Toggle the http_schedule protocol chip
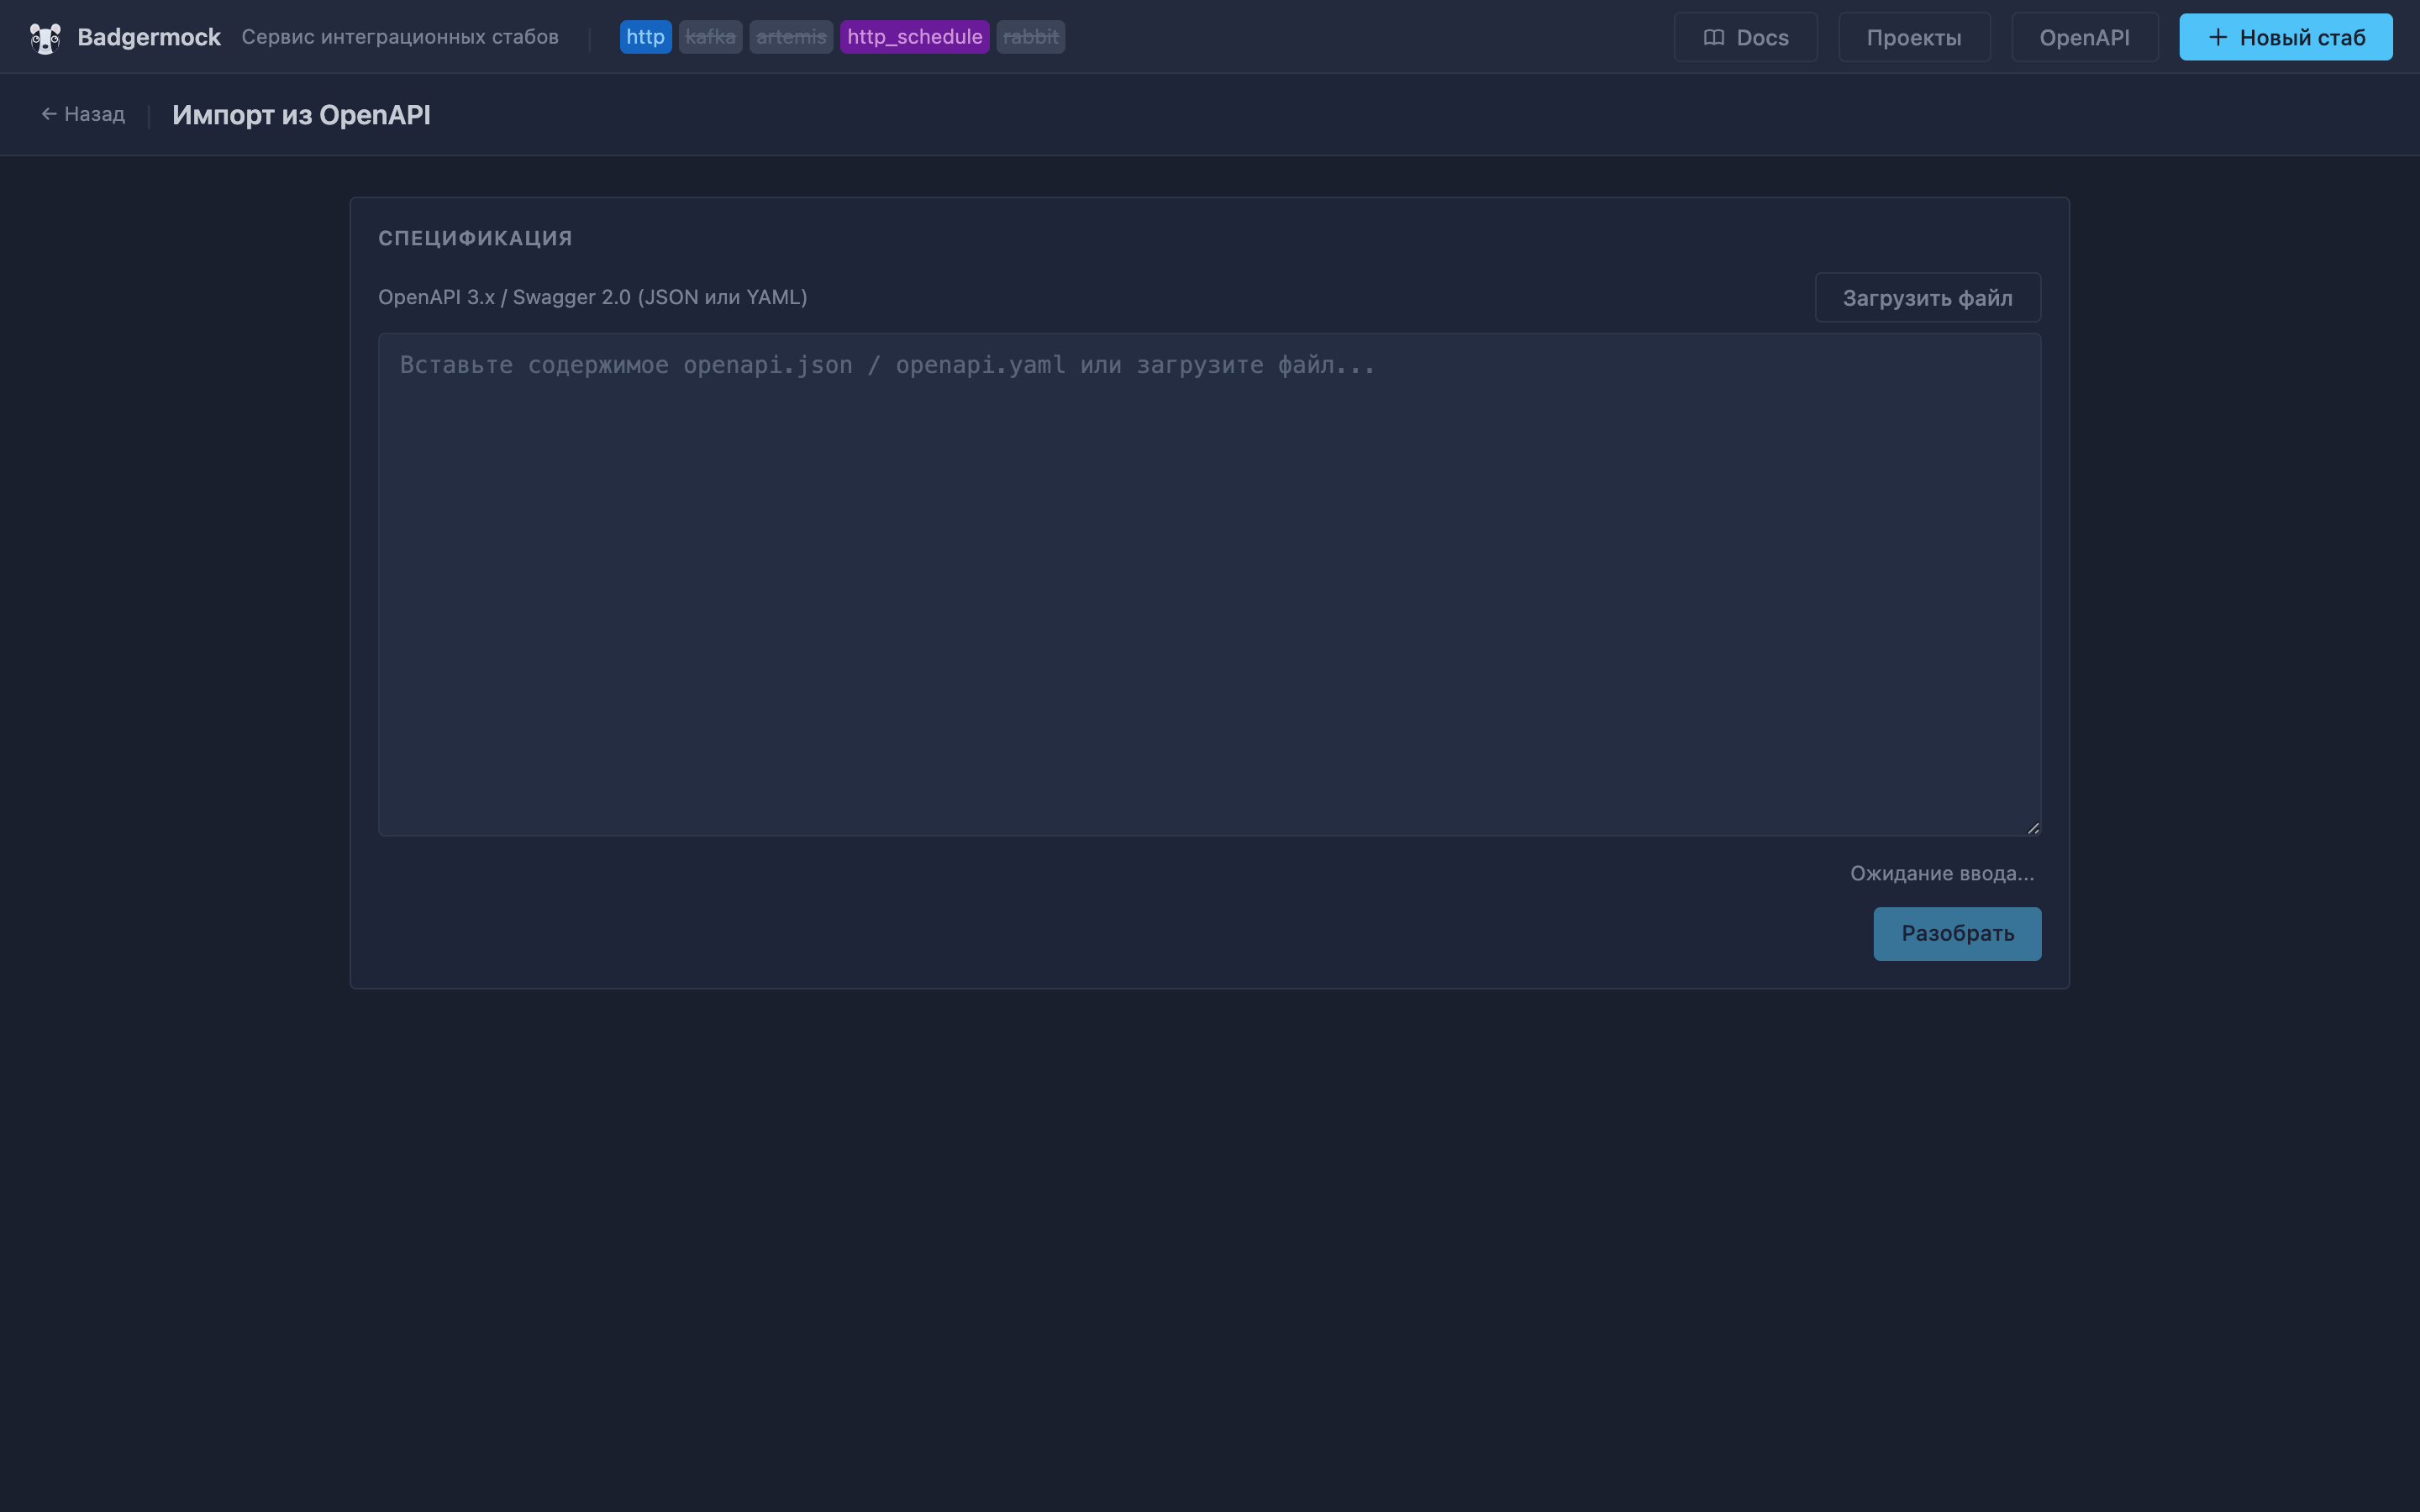2420x1512 pixels. tap(913, 37)
